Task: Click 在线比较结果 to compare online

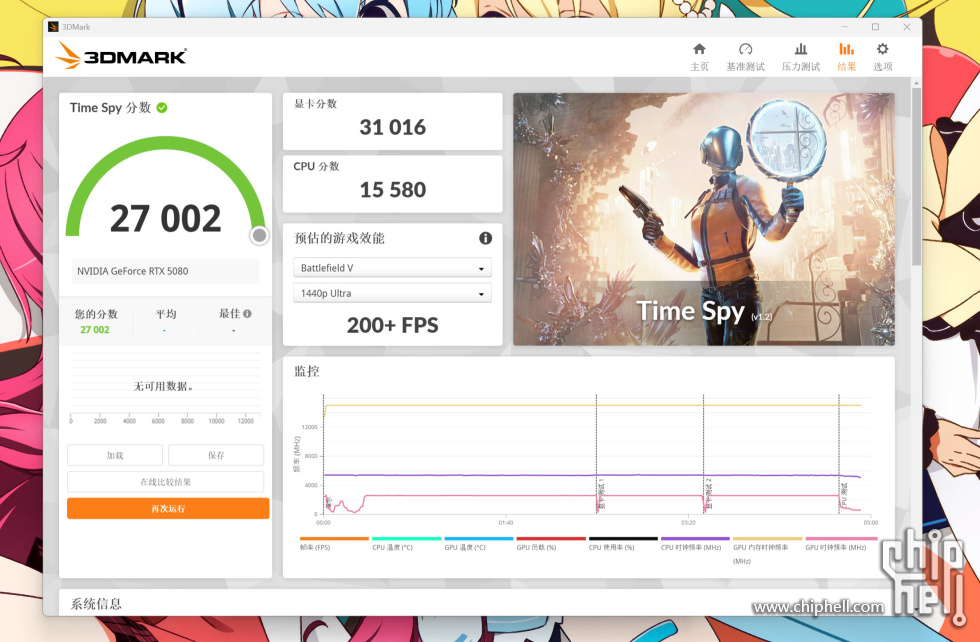Action: click(166, 482)
